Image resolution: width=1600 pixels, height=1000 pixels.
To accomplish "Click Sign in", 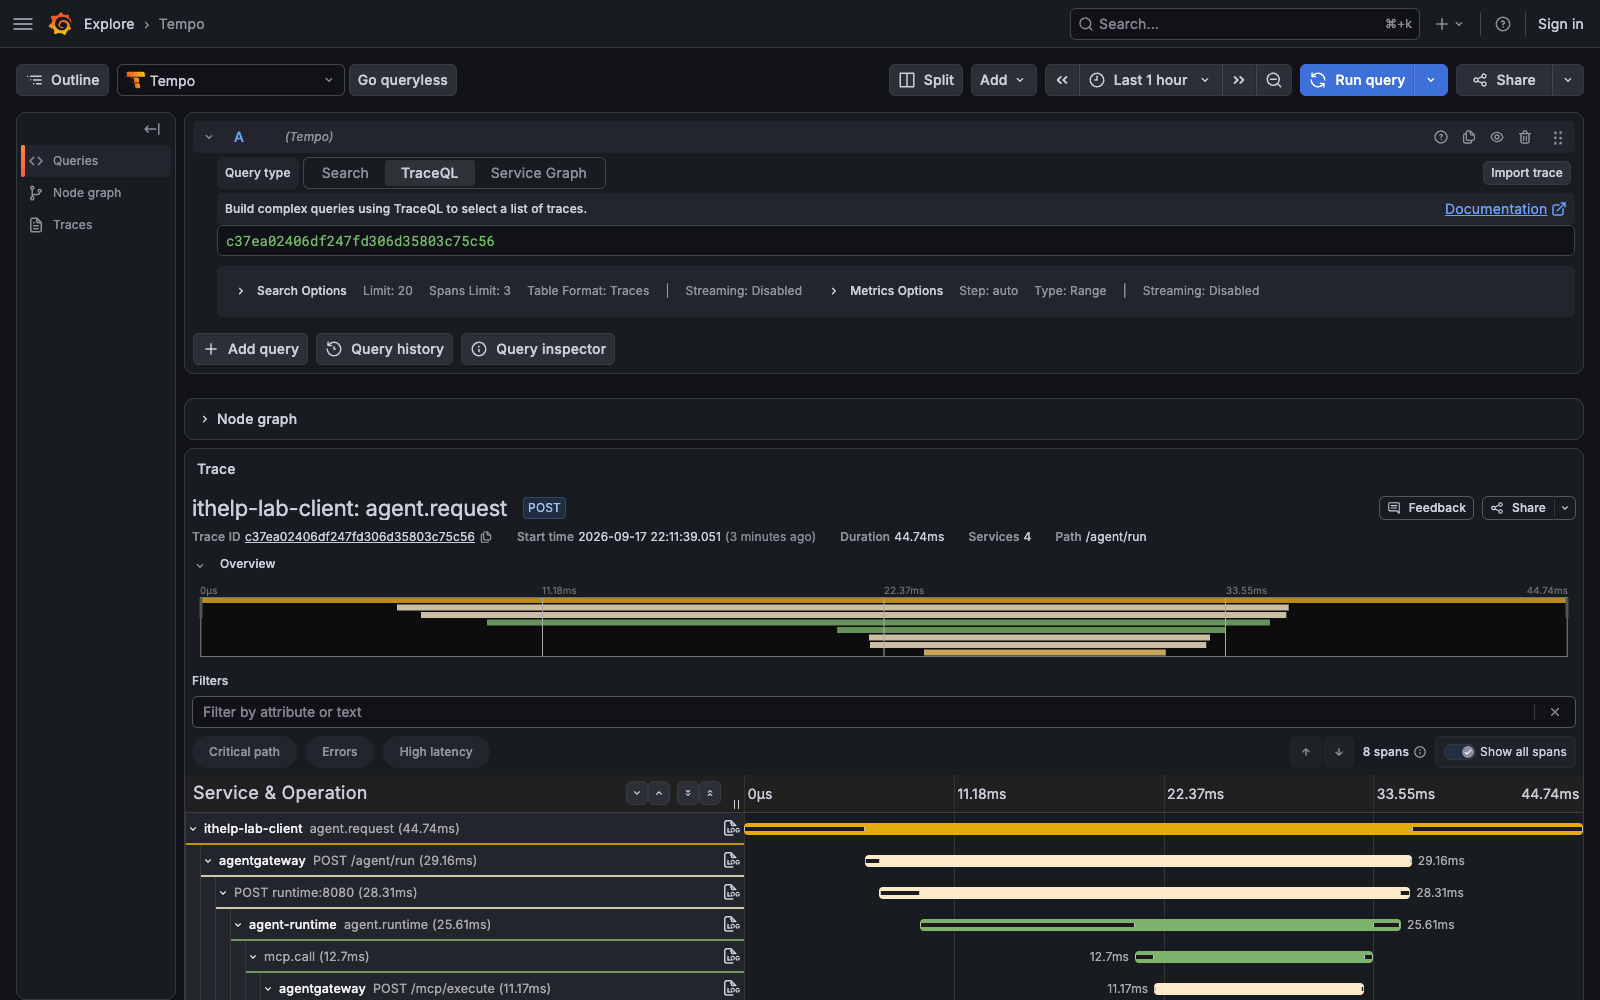I will click(x=1560, y=24).
